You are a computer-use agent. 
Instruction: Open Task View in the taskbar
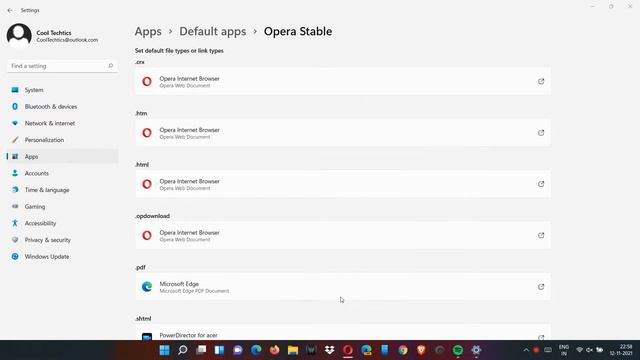click(x=201, y=350)
